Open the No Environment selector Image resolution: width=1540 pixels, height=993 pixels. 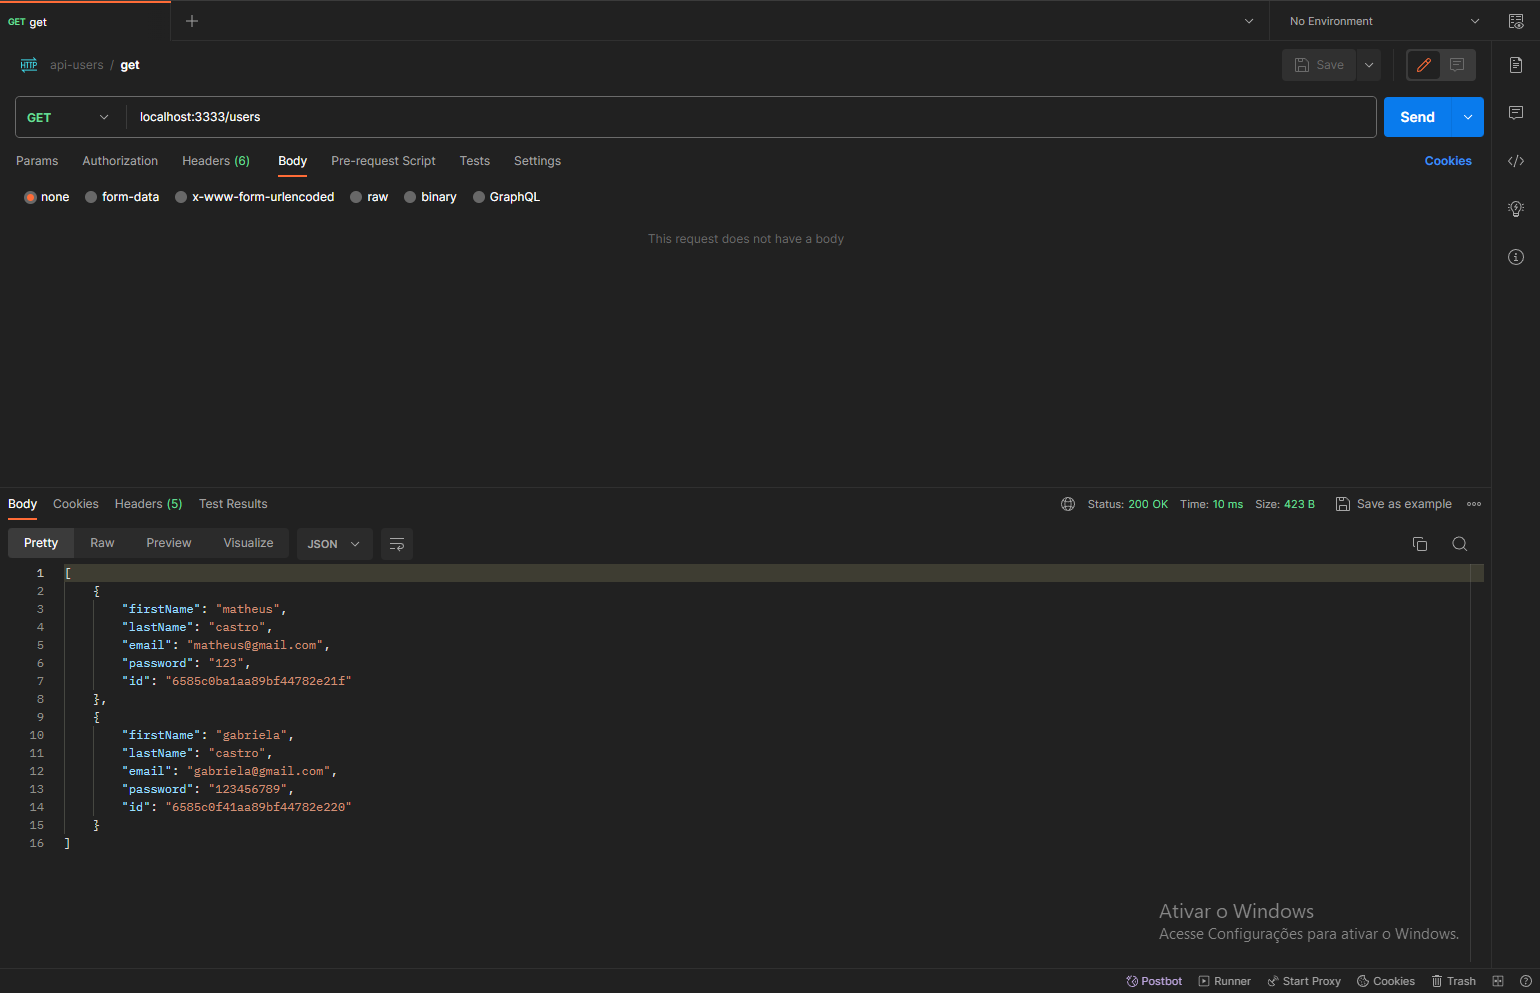[1384, 21]
